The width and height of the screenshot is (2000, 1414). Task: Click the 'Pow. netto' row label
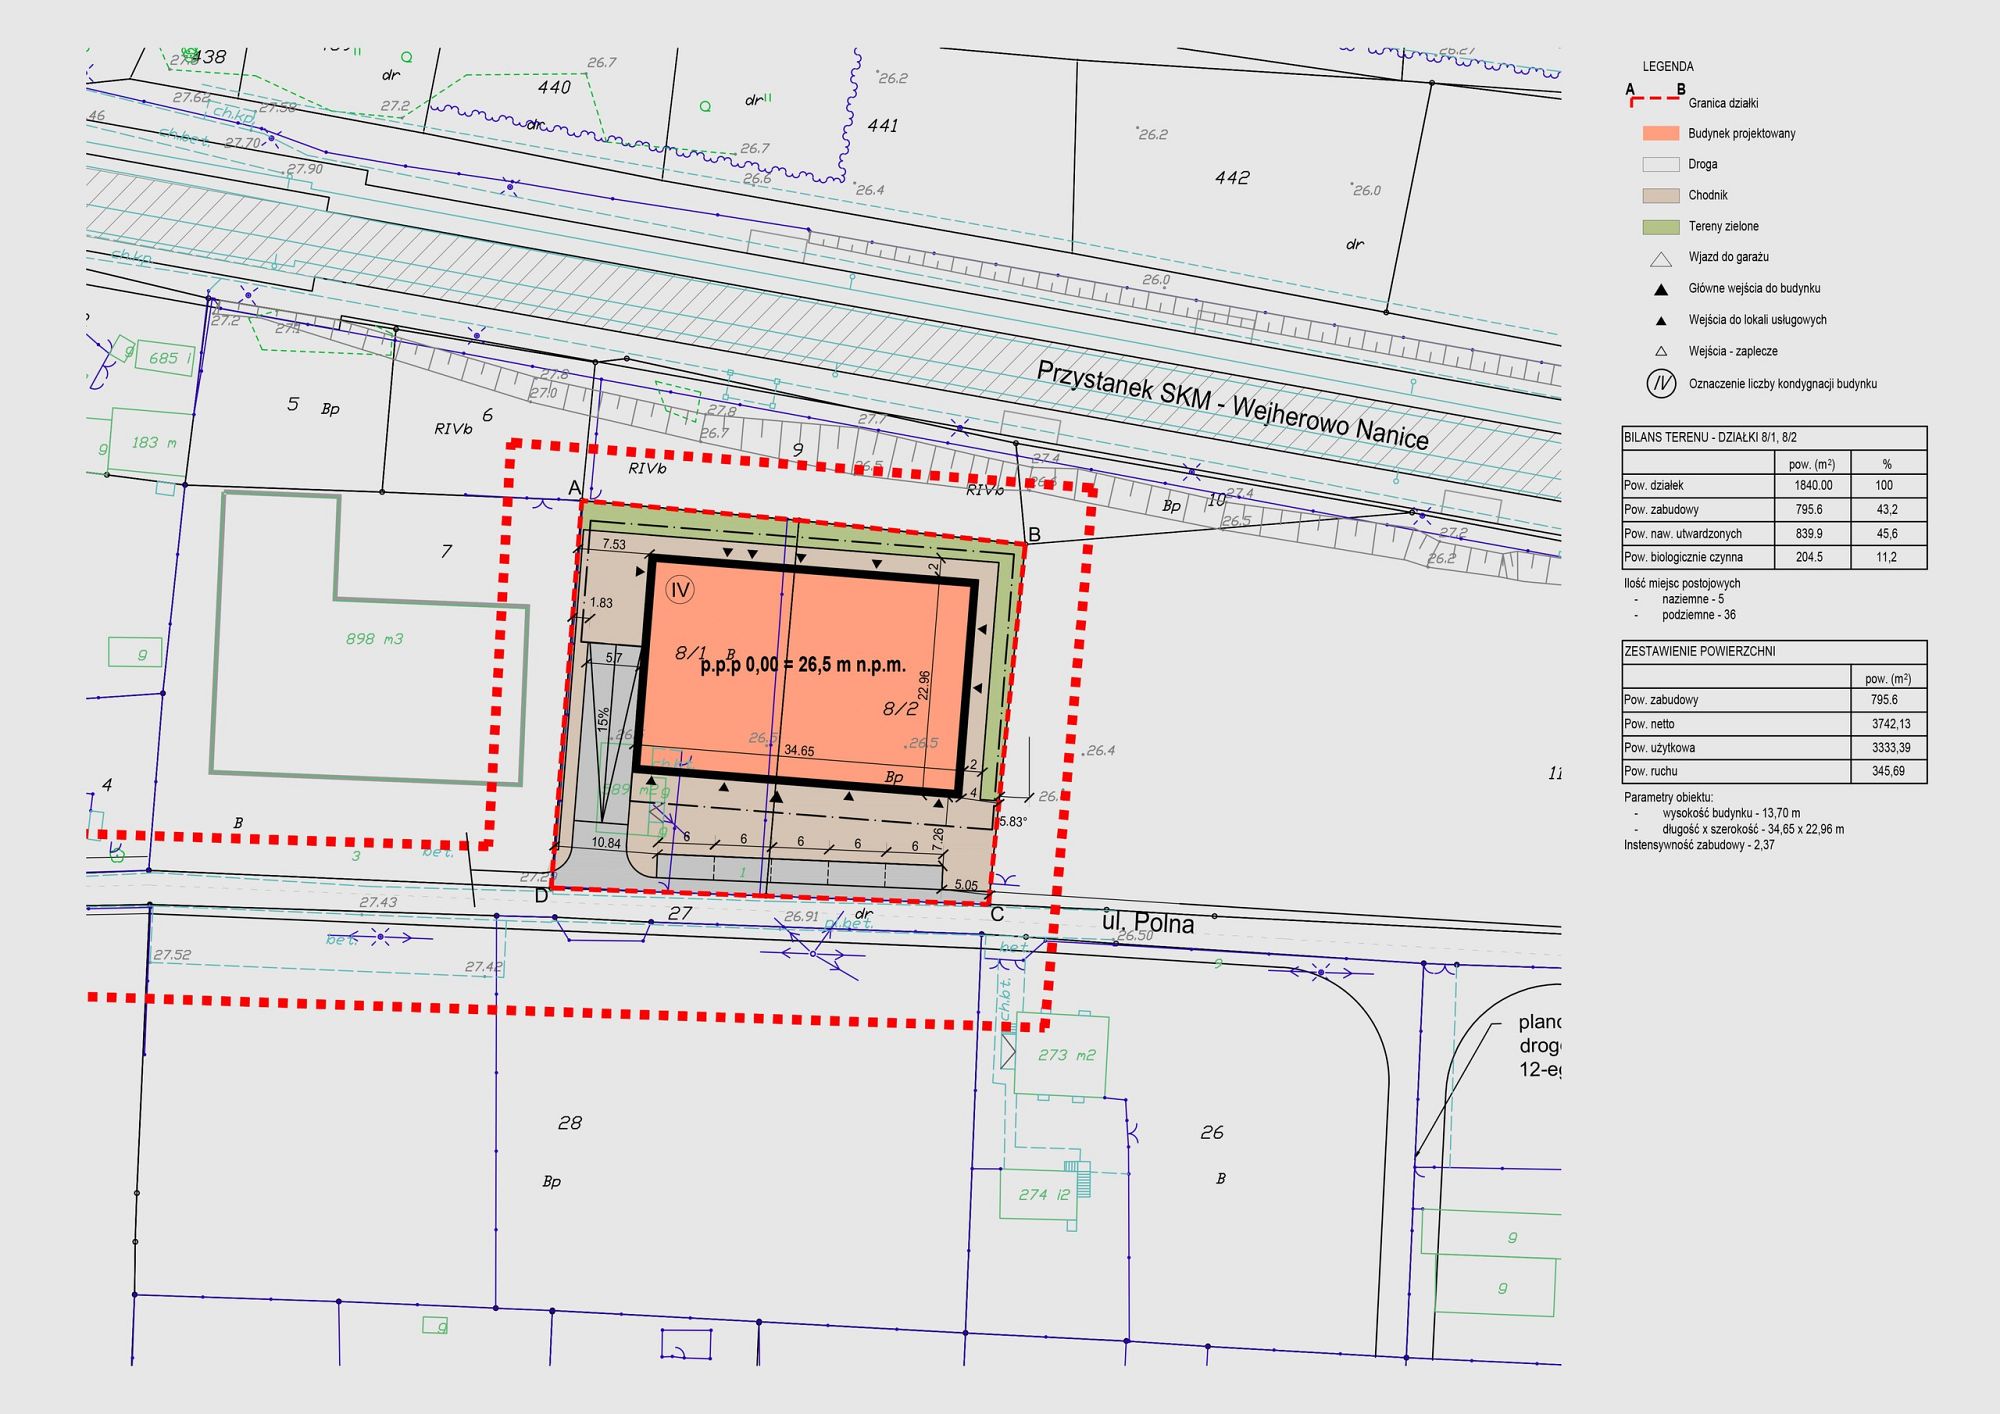click(1649, 724)
